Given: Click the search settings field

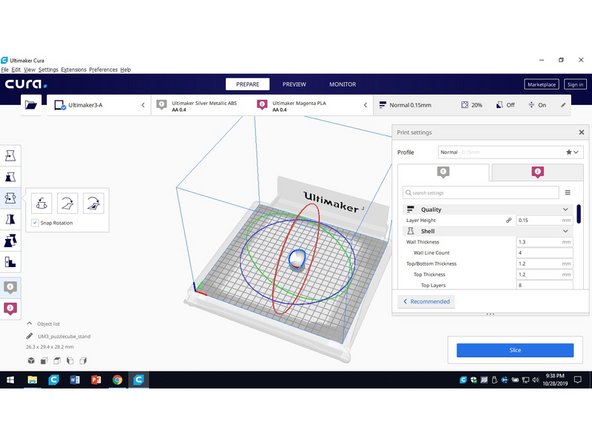Looking at the screenshot, I should [481, 193].
